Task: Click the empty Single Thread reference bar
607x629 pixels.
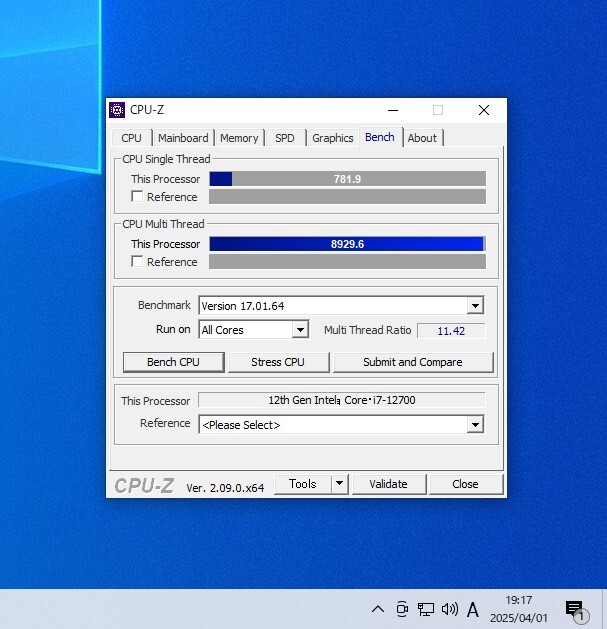Action: click(347, 197)
